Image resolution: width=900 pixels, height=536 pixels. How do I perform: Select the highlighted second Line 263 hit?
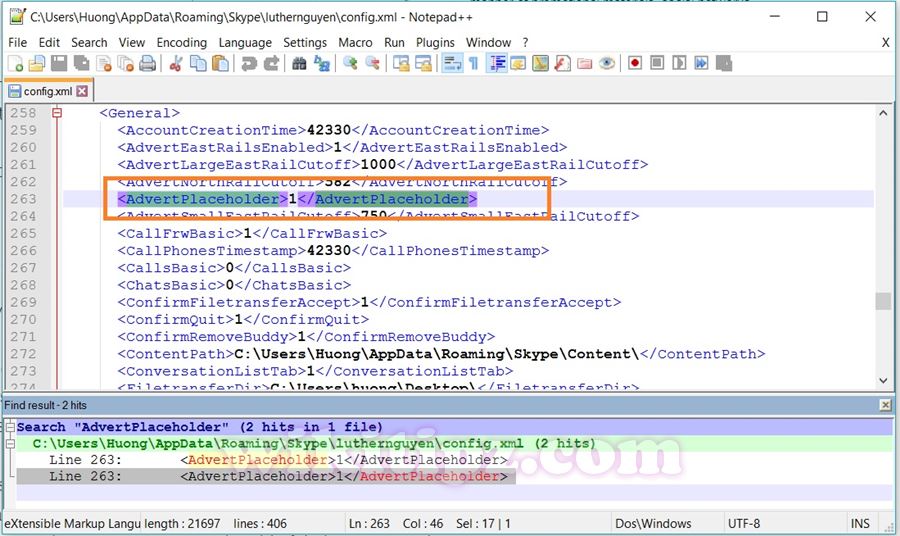[x=266, y=476]
